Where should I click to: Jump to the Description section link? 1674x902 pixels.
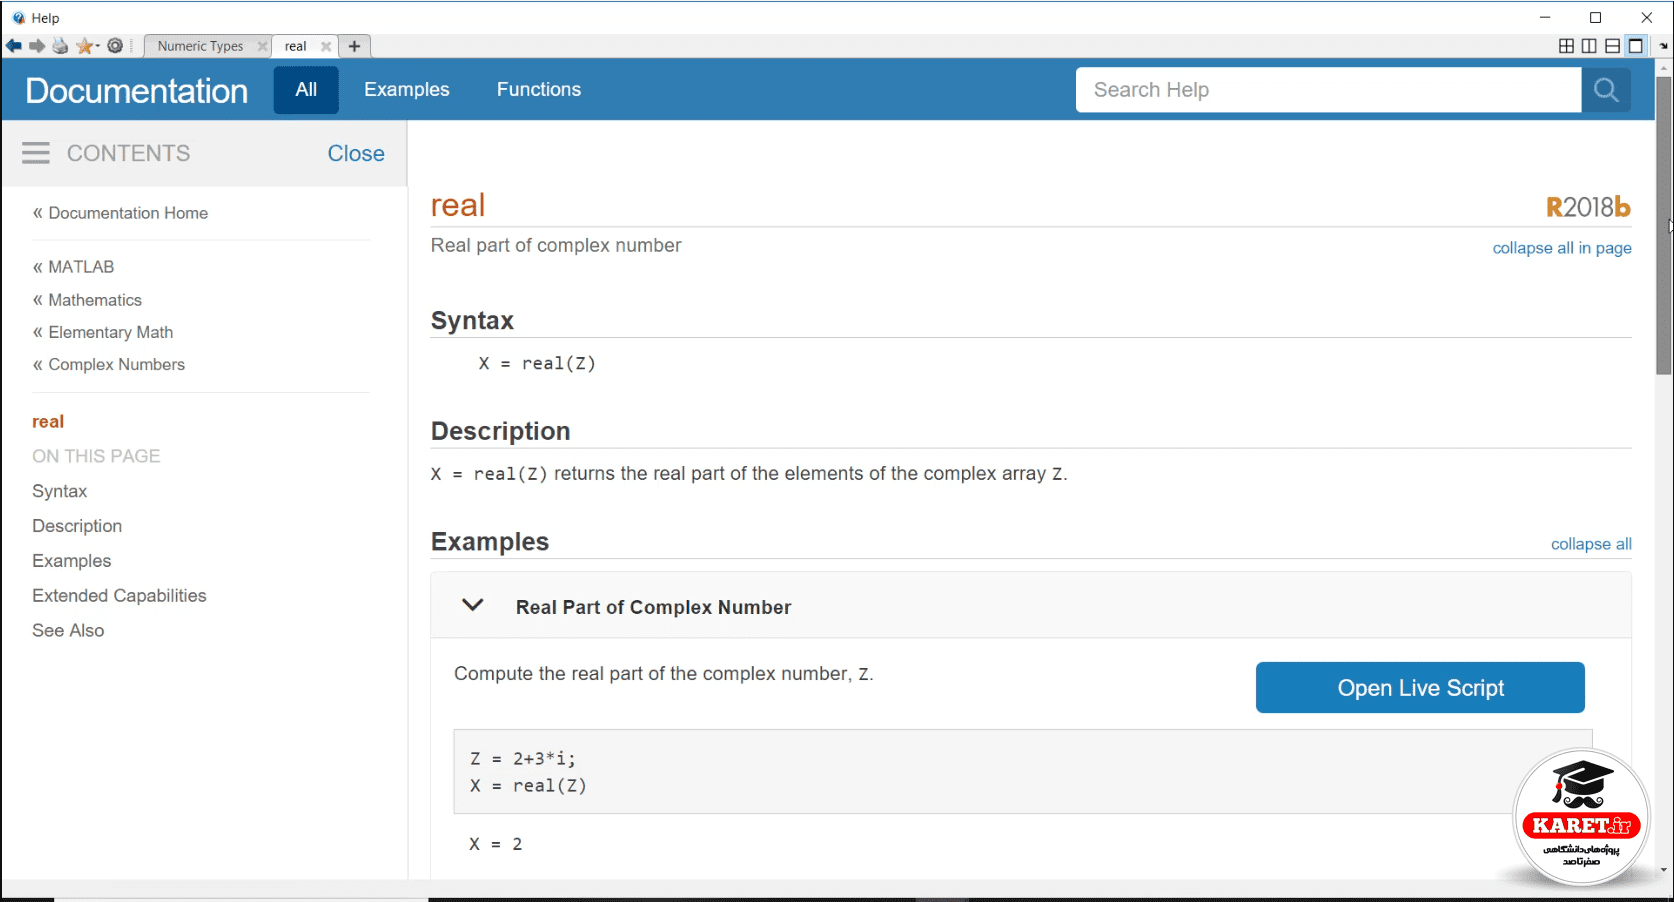coord(77,526)
